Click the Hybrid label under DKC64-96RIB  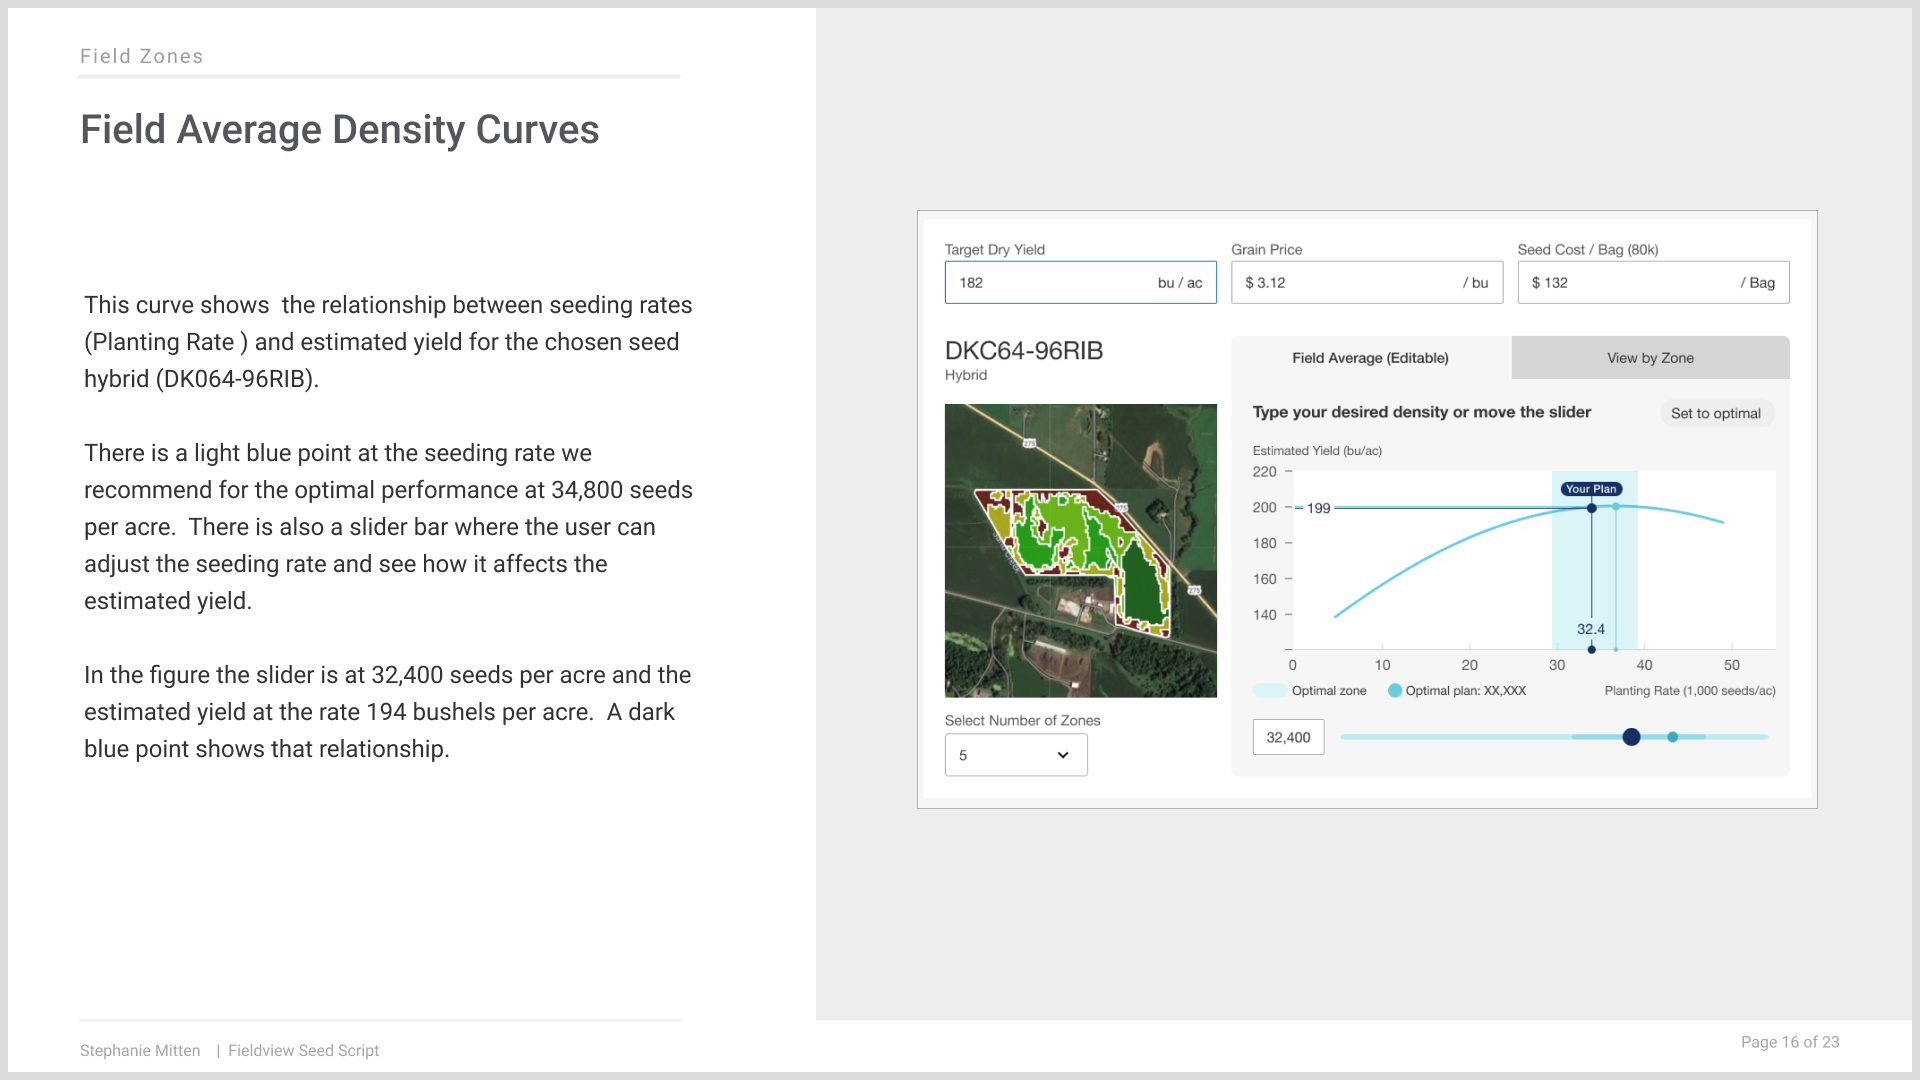point(966,375)
